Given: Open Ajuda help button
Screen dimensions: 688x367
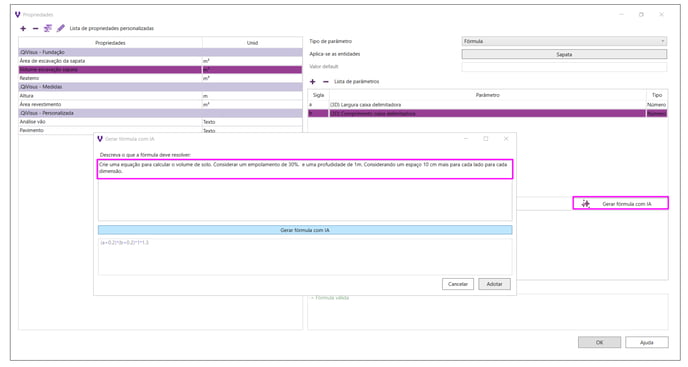Looking at the screenshot, I should click(x=647, y=342).
